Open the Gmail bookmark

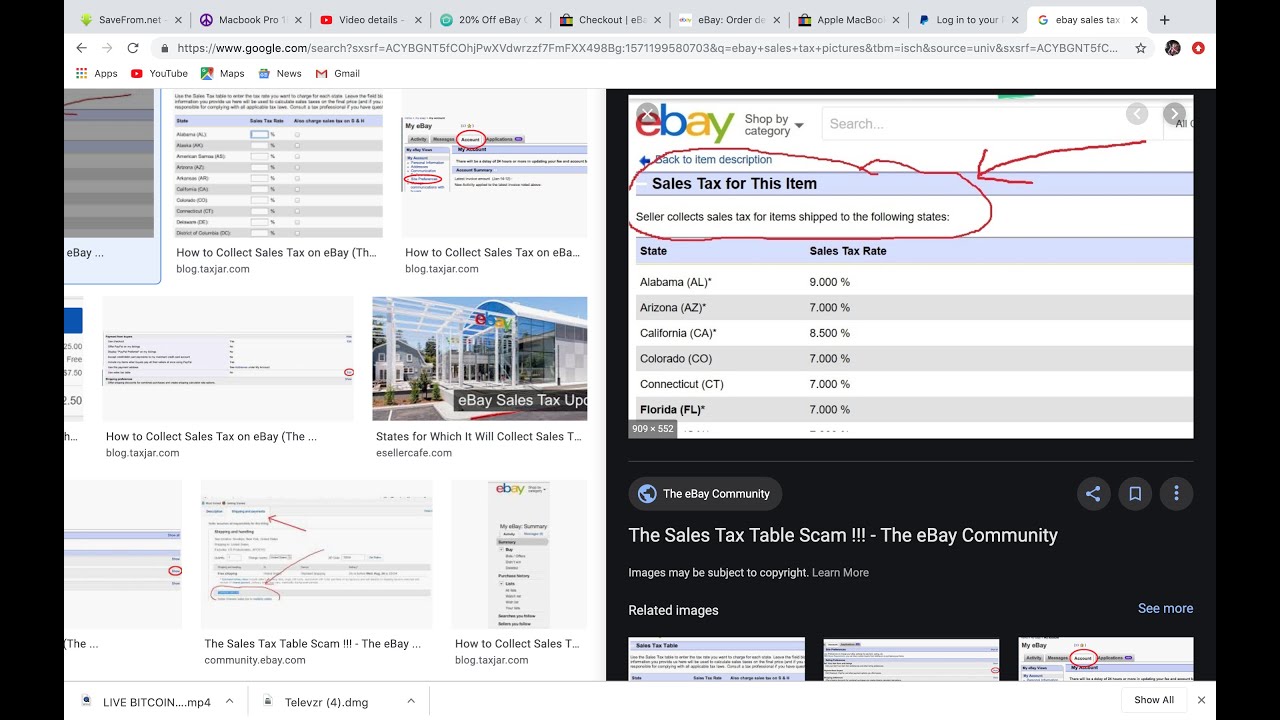[x=337, y=73]
